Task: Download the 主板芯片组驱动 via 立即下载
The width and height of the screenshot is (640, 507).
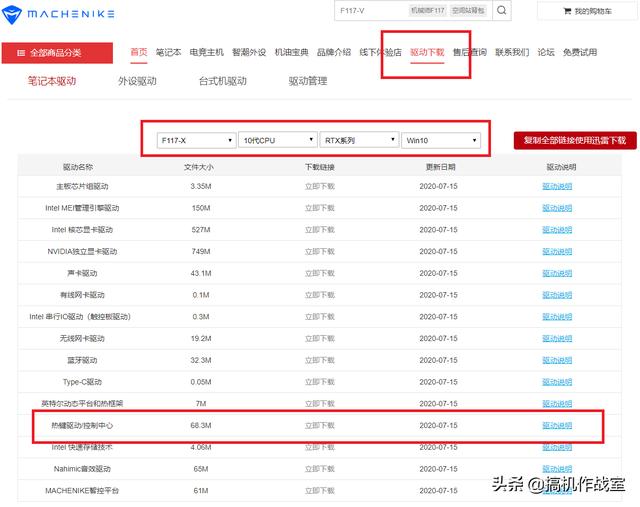Action: (x=320, y=187)
